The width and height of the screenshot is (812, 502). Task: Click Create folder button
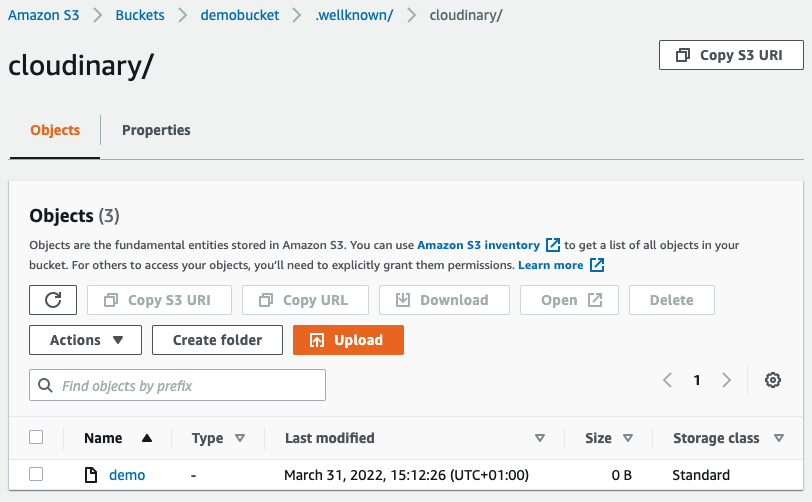point(218,340)
